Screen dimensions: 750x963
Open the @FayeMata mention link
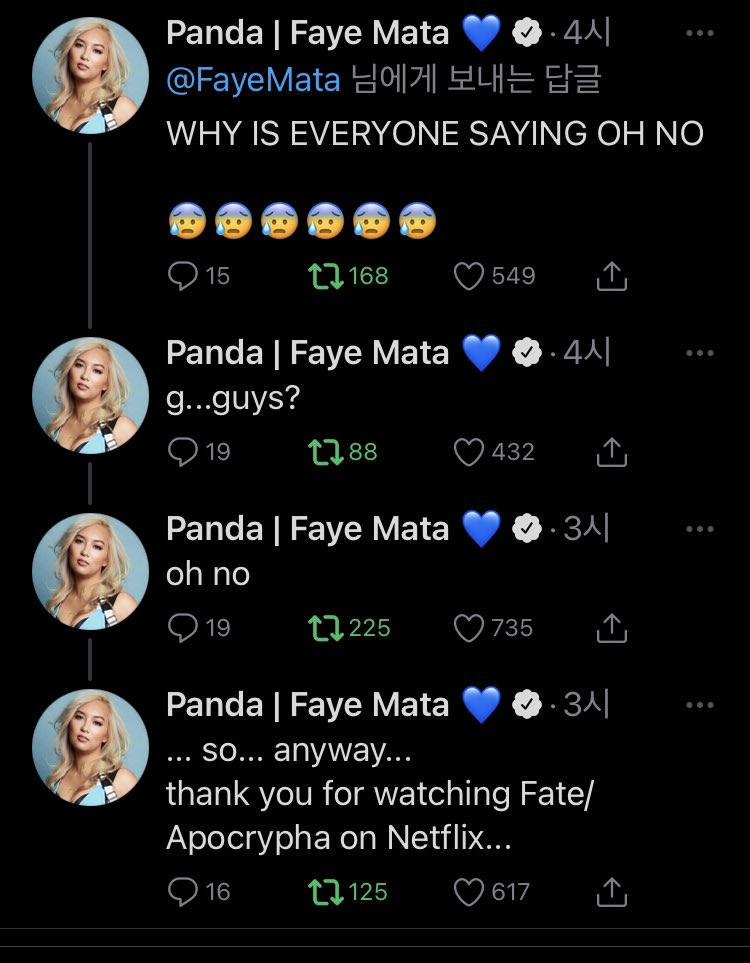point(254,80)
